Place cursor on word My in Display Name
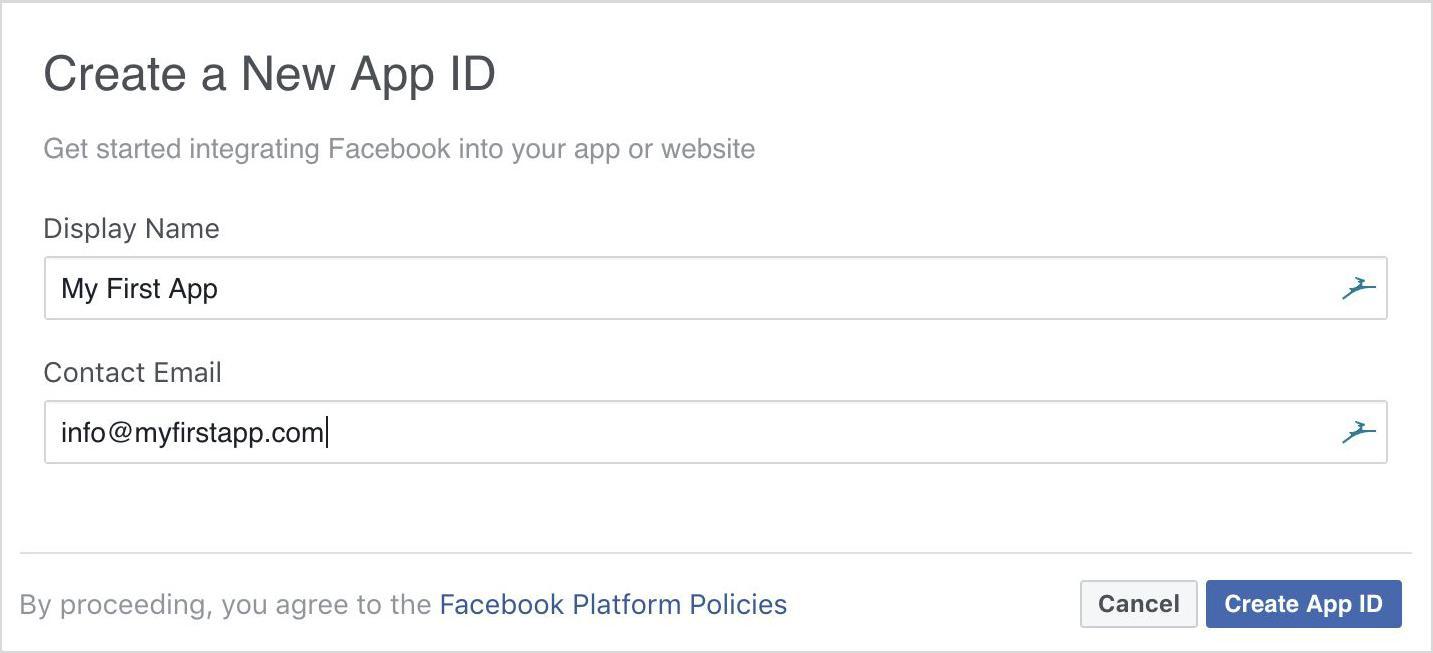This screenshot has height=653, width=1433. click(80, 290)
